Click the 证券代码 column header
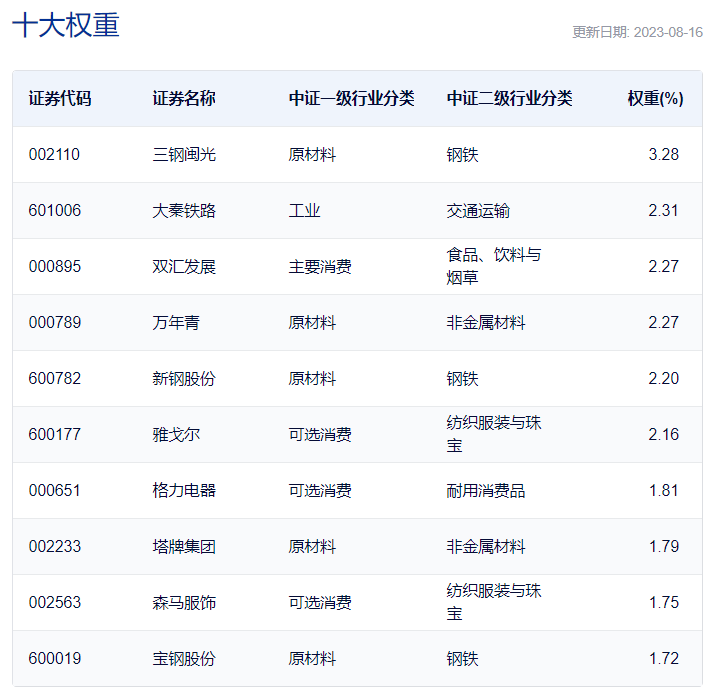The width and height of the screenshot is (711, 695). (x=60, y=98)
